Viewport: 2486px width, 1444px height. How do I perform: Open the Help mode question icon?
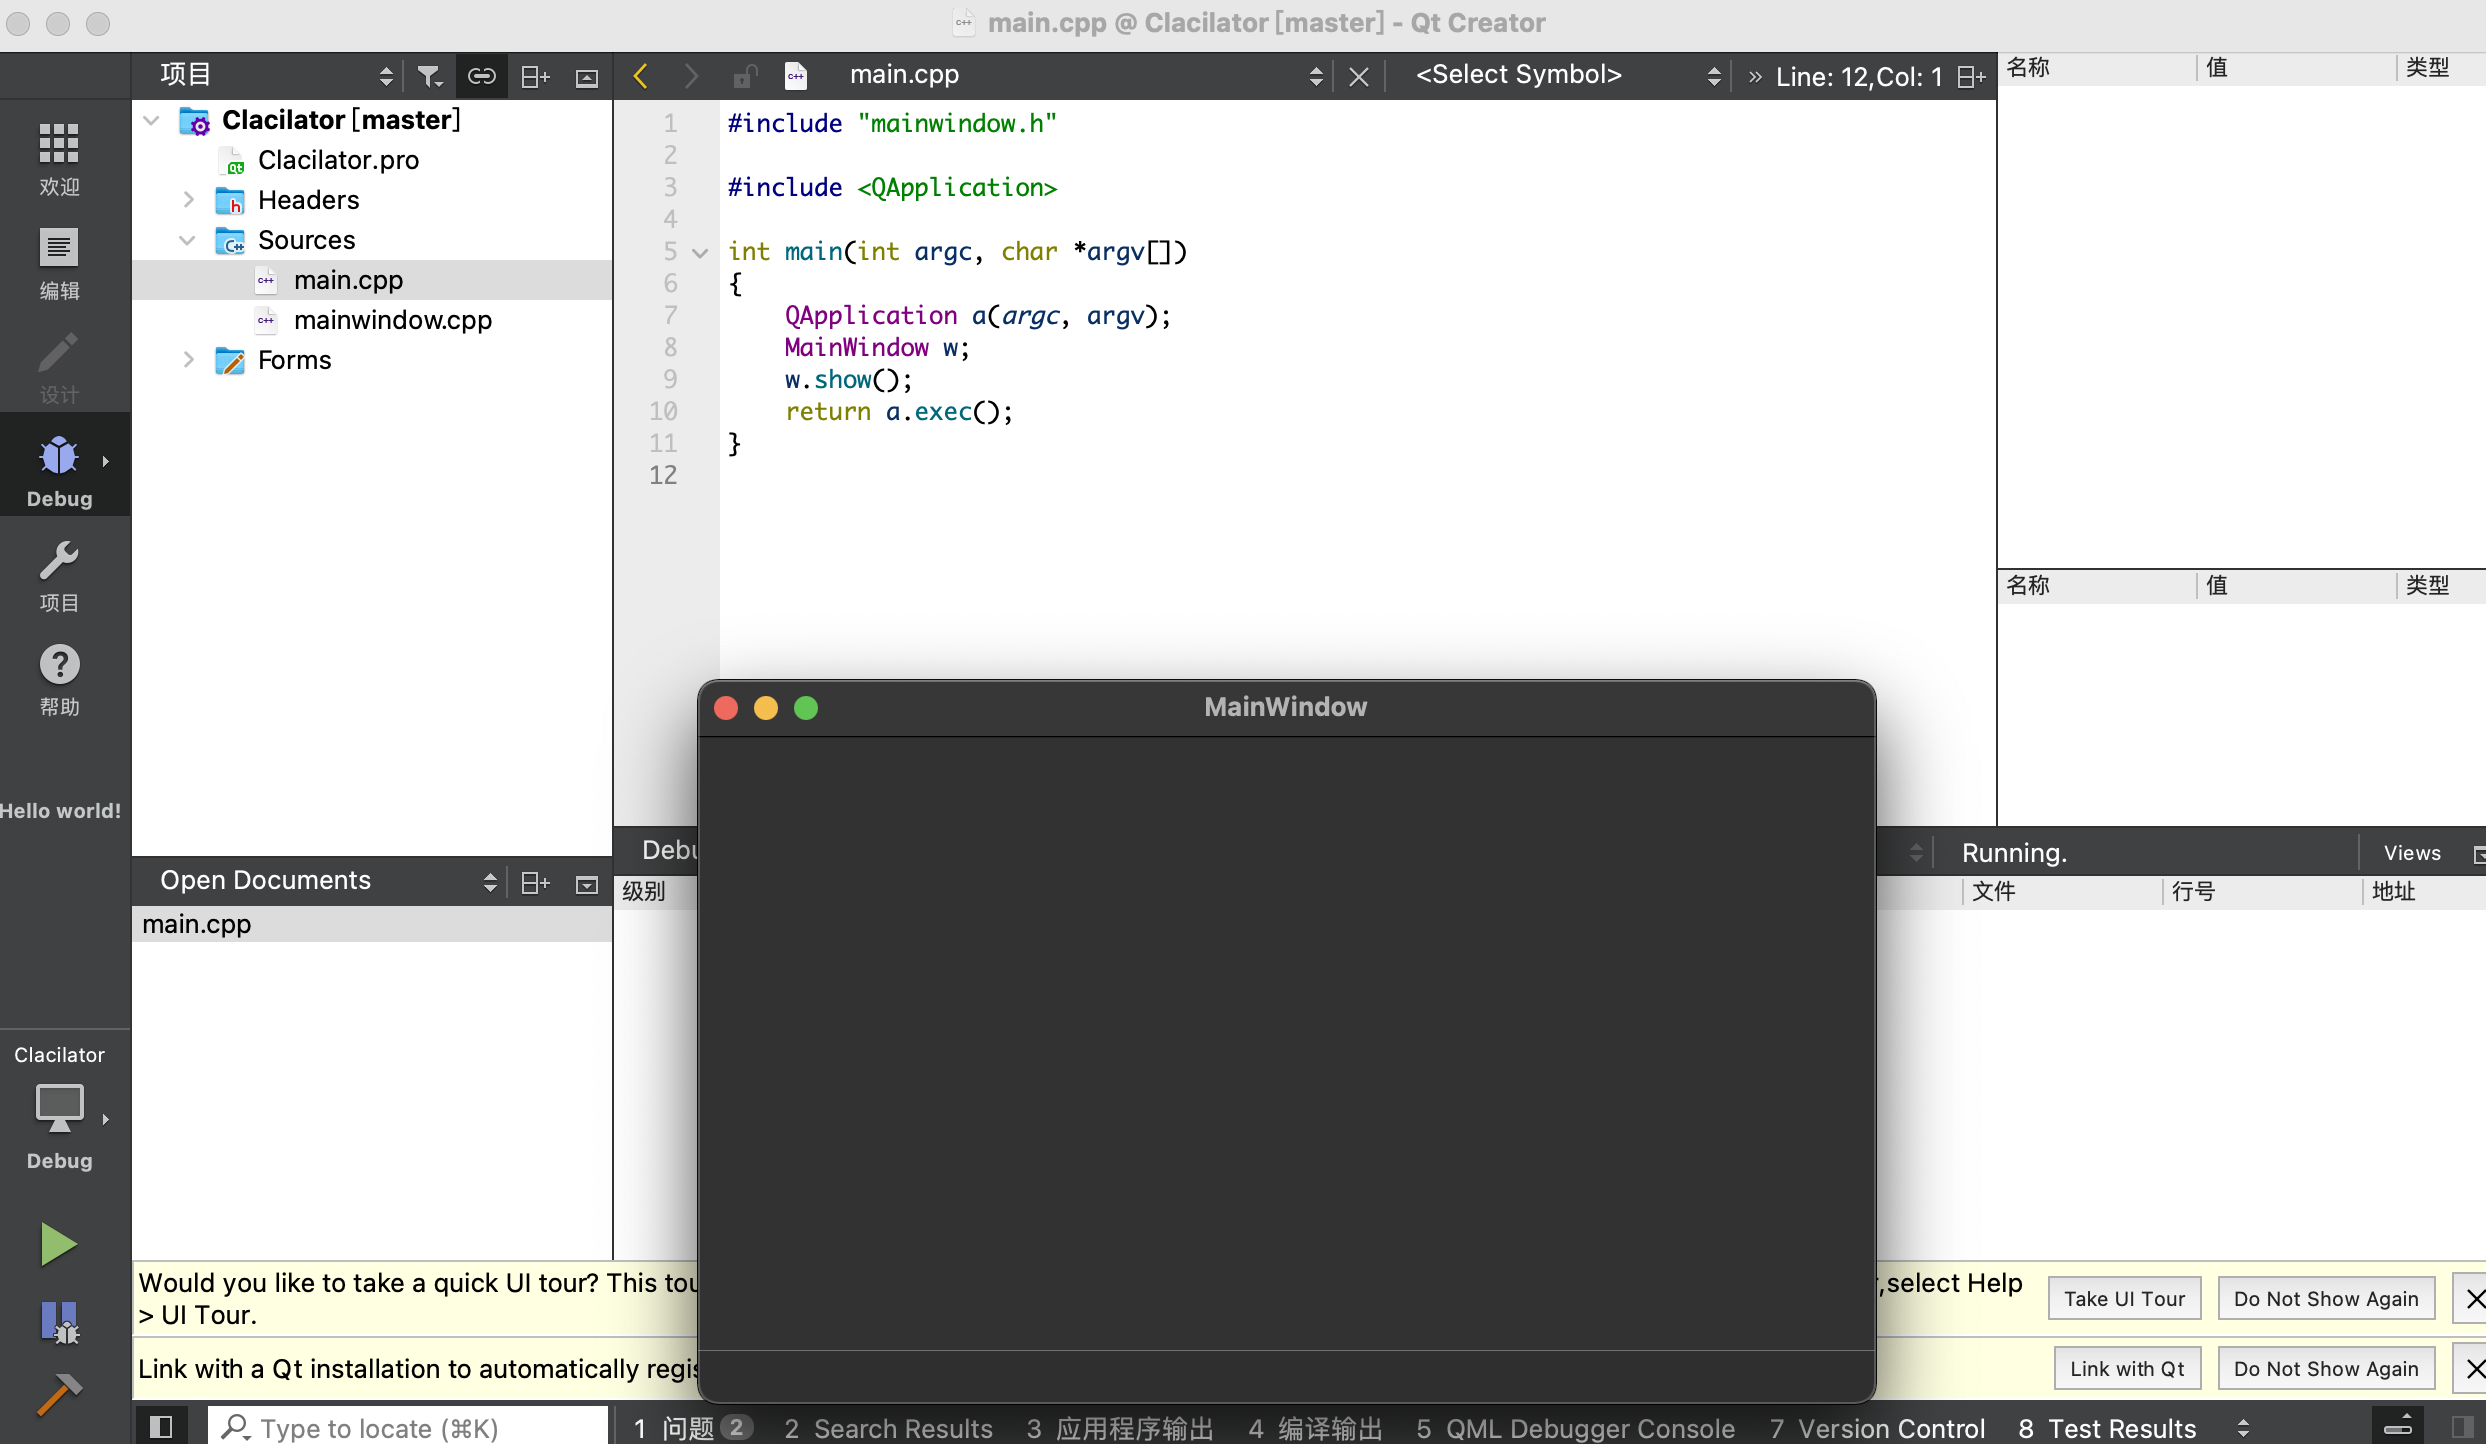59,679
